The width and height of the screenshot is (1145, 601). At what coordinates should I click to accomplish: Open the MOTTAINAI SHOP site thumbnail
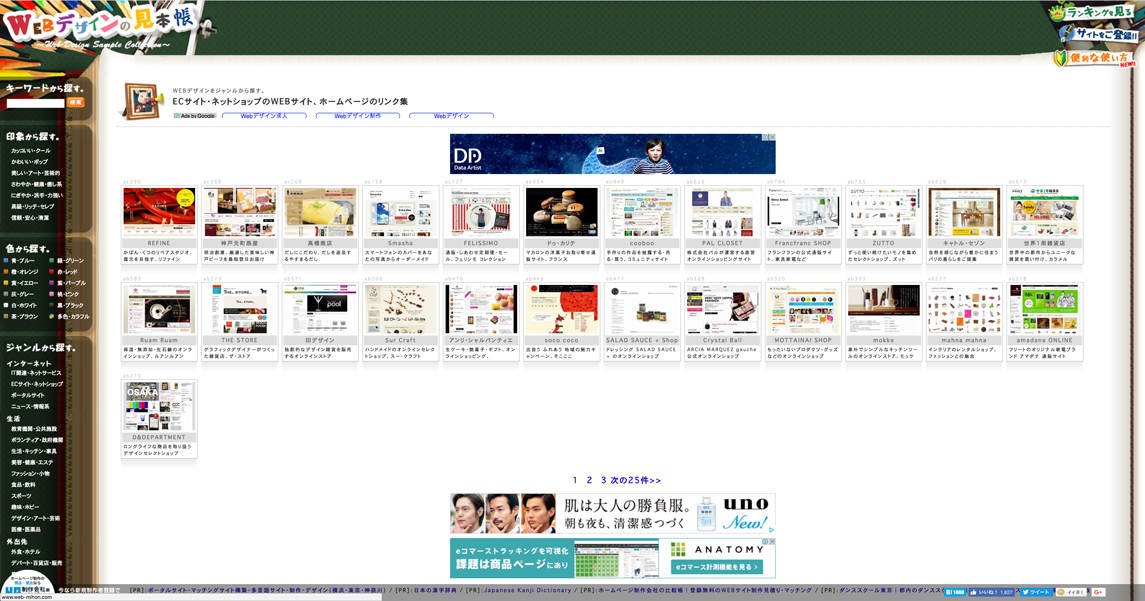point(803,309)
